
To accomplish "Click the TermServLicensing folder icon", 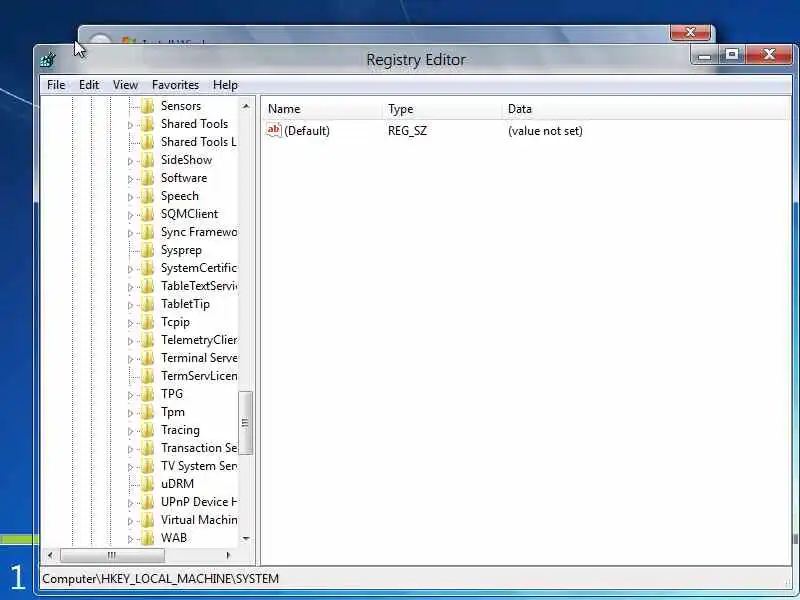I will [x=147, y=376].
